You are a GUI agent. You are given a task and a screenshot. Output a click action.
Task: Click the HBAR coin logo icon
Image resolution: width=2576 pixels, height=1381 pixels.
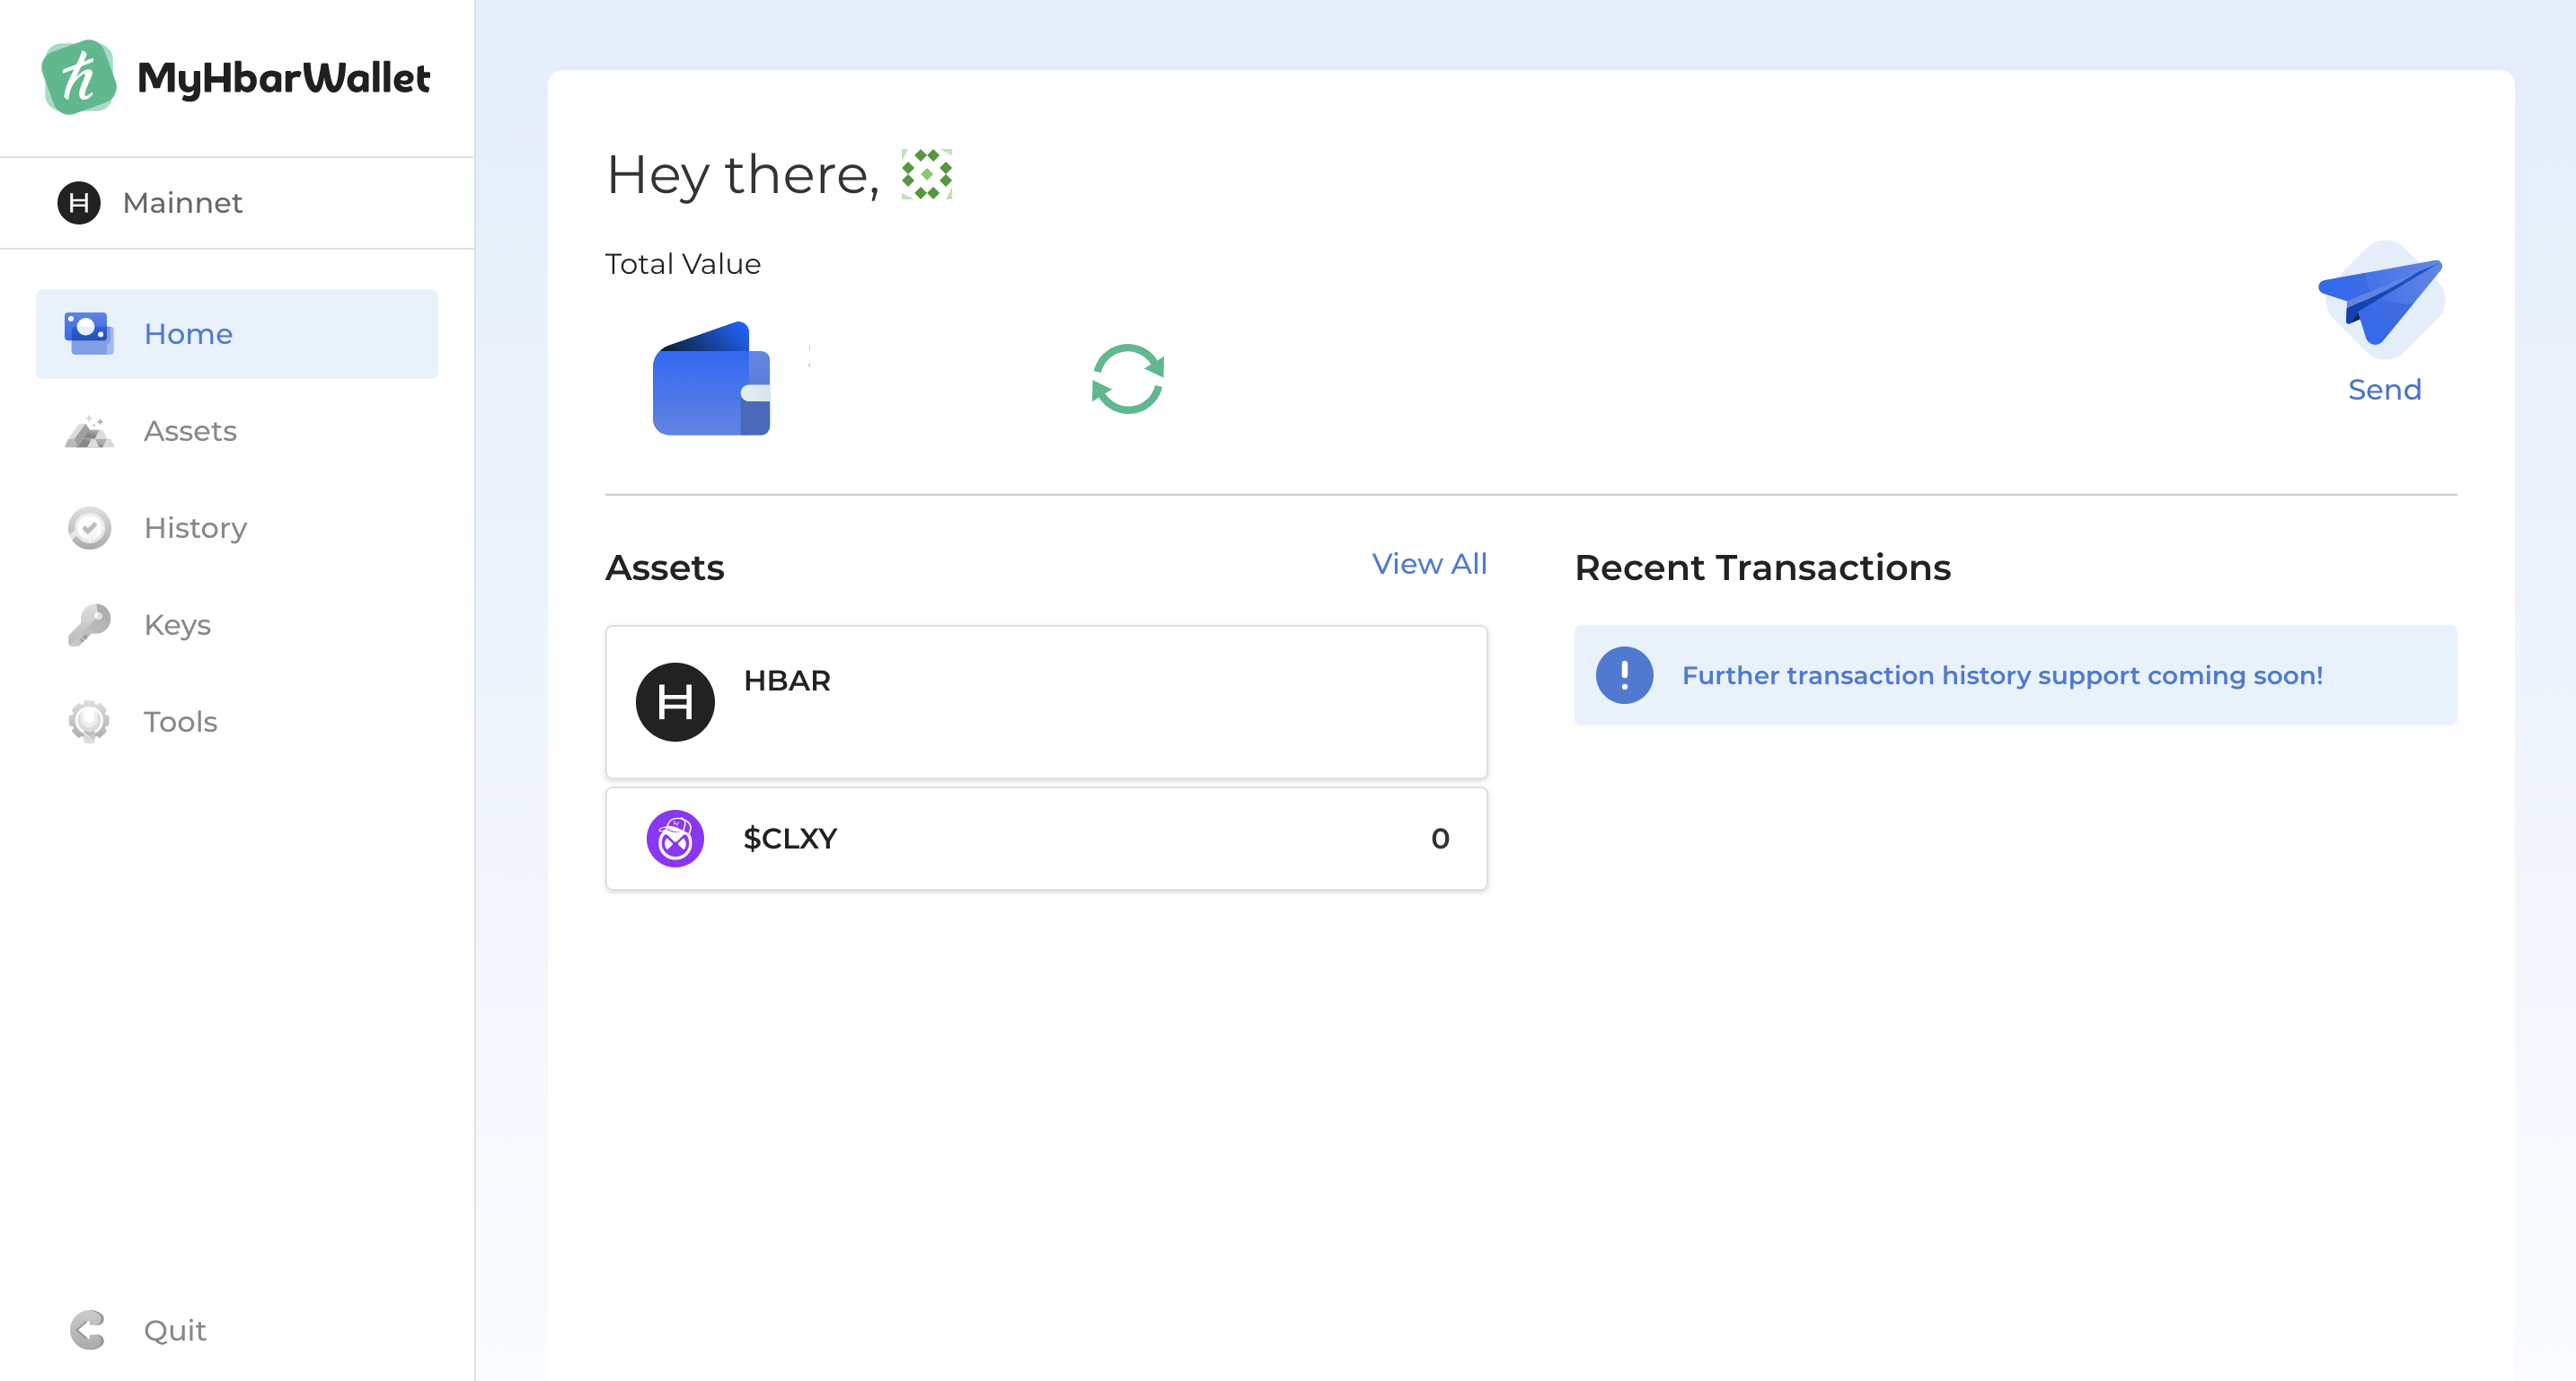tap(675, 702)
